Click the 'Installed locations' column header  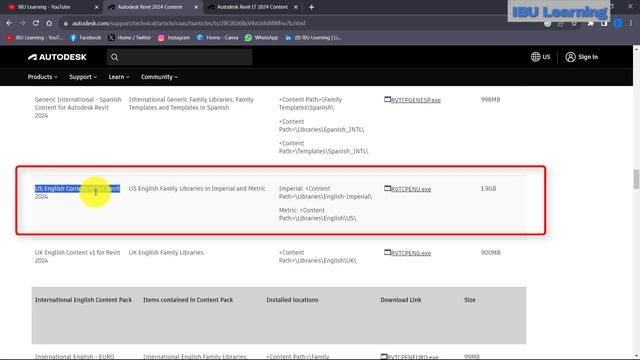(292, 300)
